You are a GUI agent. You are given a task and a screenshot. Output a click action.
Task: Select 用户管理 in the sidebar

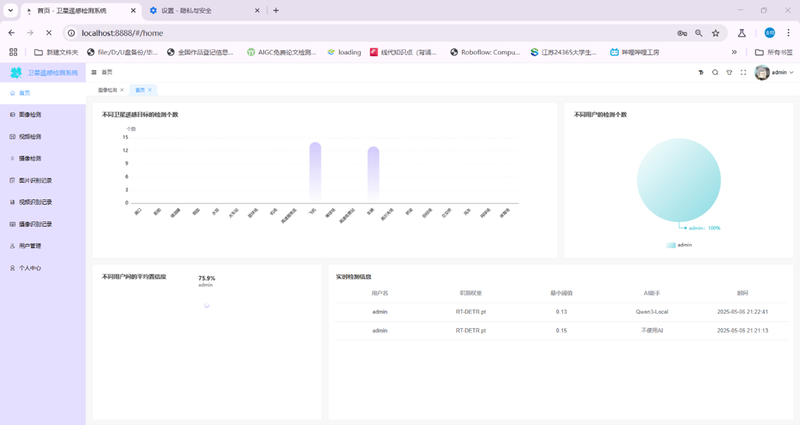(30, 246)
